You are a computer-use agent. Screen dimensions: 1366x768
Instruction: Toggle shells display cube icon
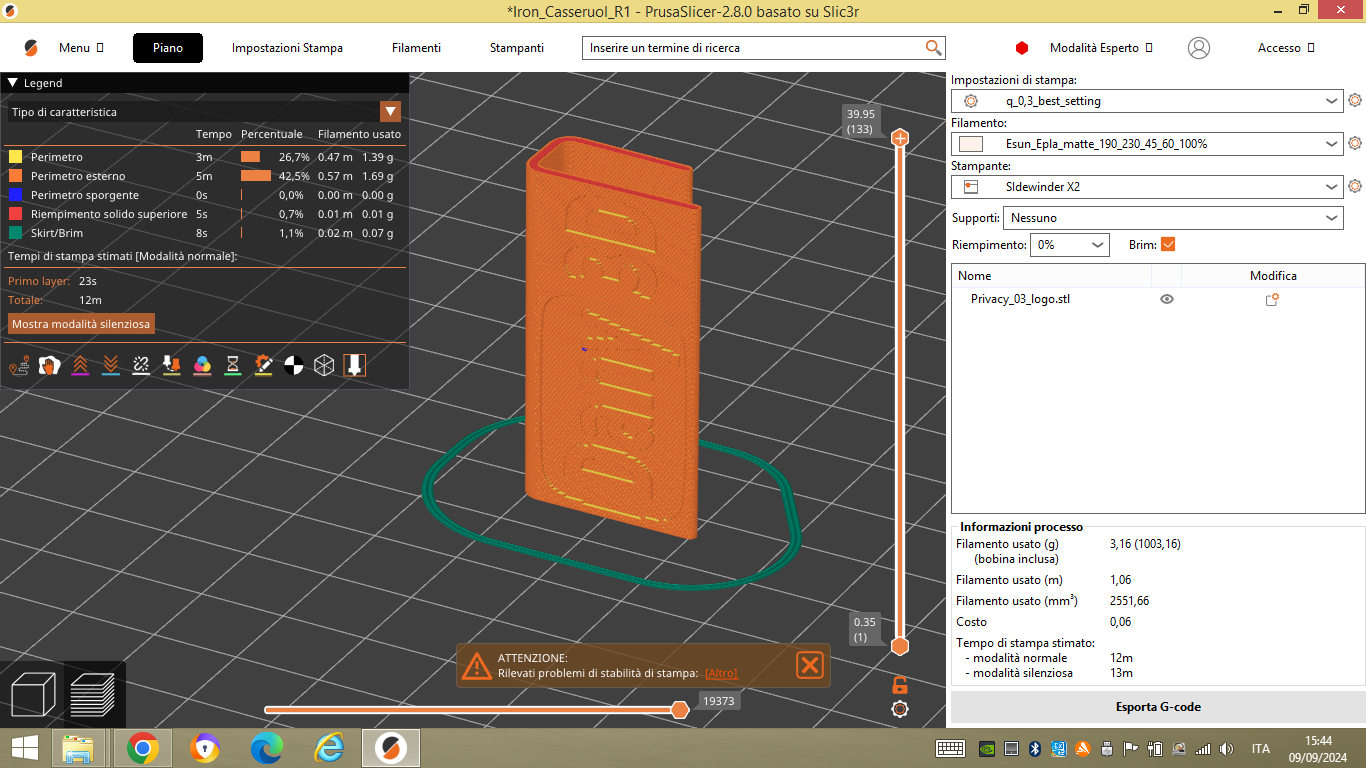[324, 366]
